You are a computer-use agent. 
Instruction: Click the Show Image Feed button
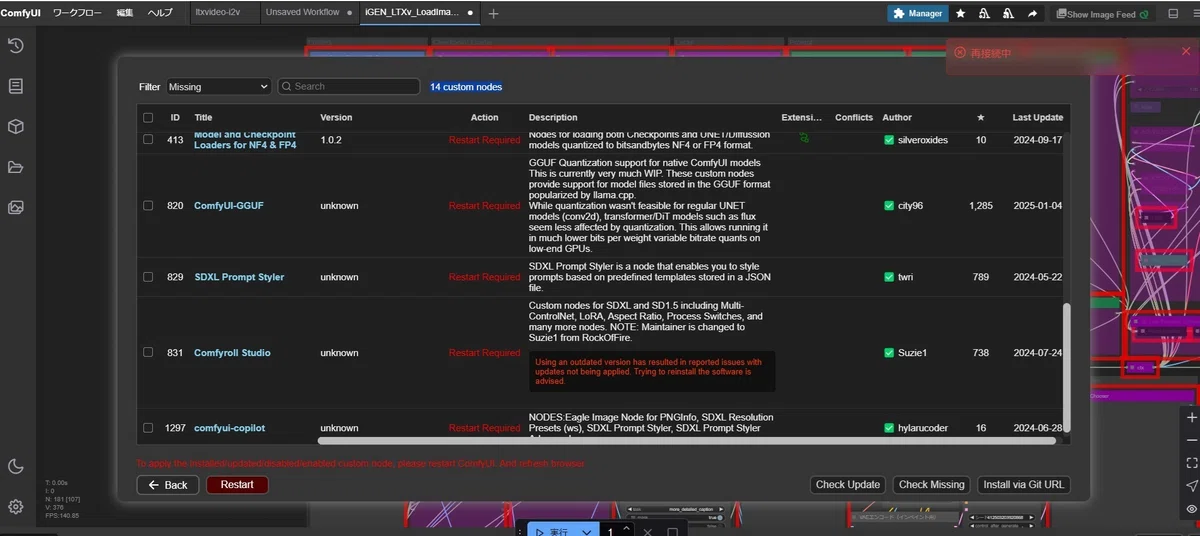coord(1102,14)
